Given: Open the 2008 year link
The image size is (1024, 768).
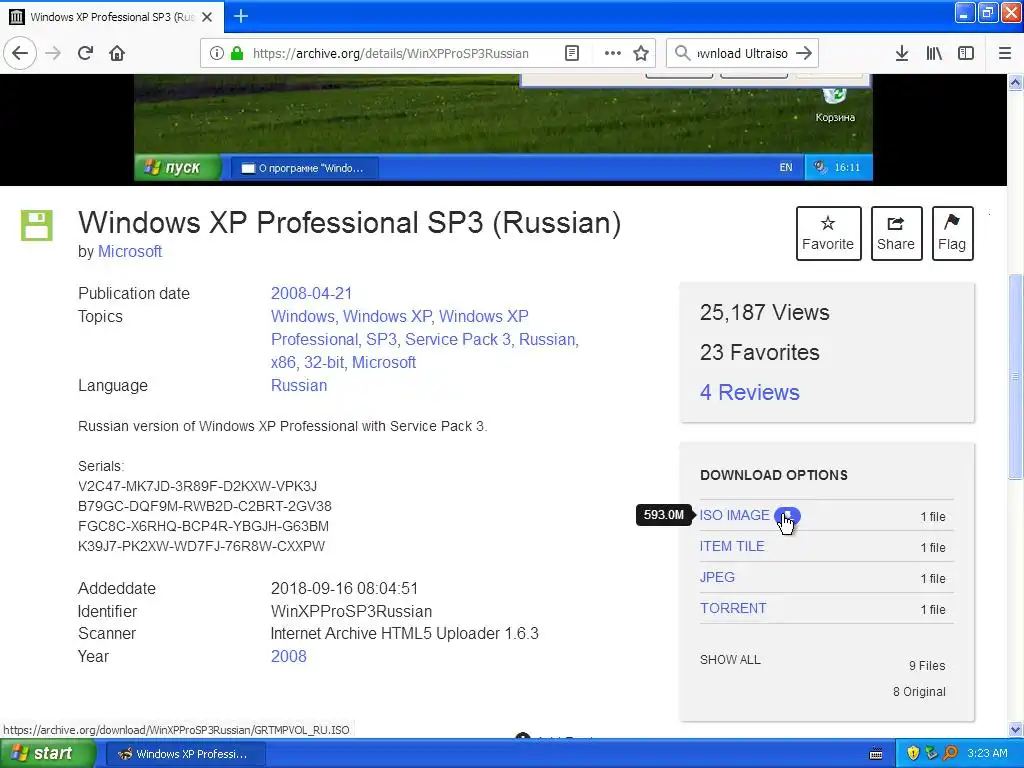Looking at the screenshot, I should [289, 656].
